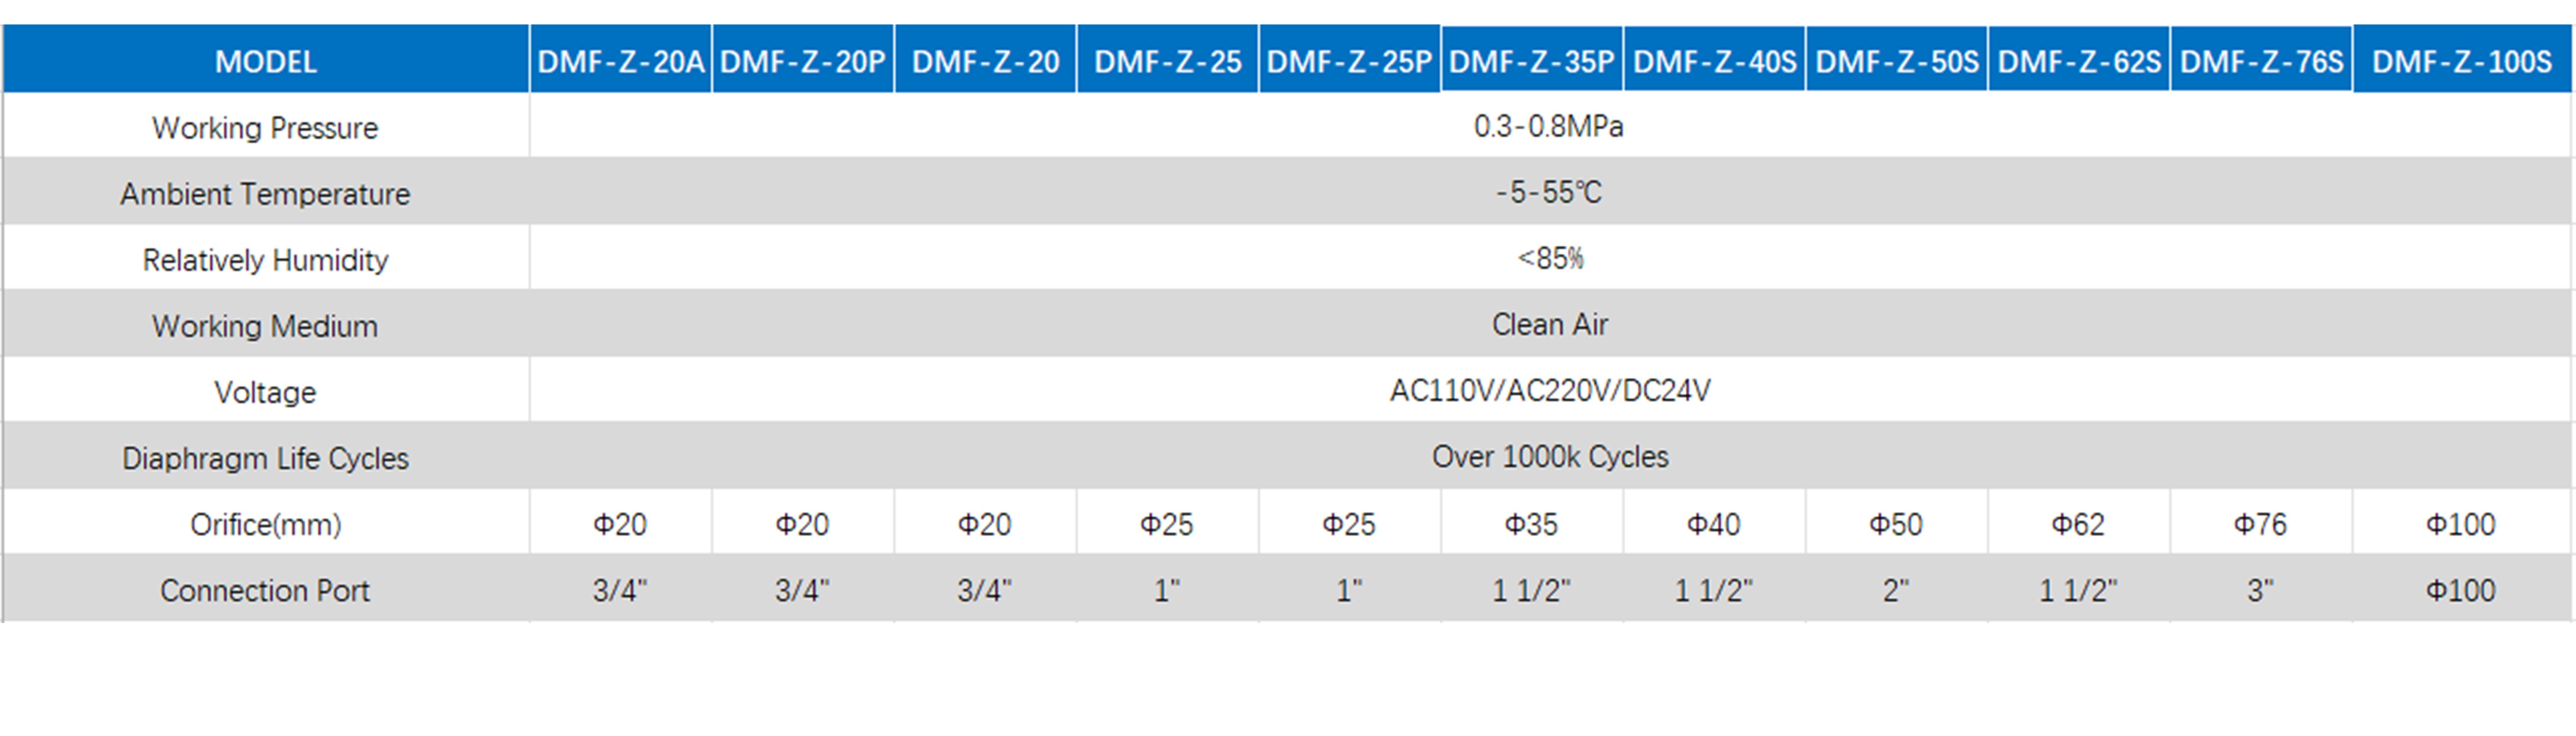Click the DMF-Z-76S column header
This screenshot has height=736, width=2576.
pyautogui.click(x=2261, y=60)
